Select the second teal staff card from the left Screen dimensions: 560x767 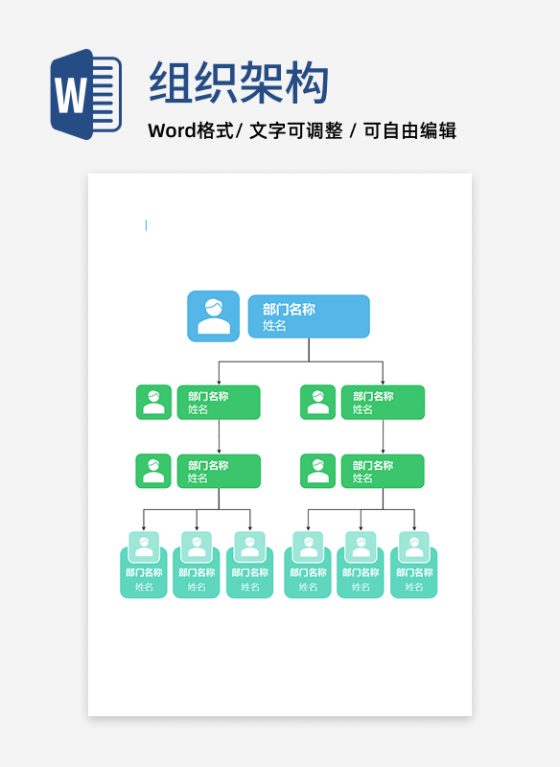(x=197, y=564)
